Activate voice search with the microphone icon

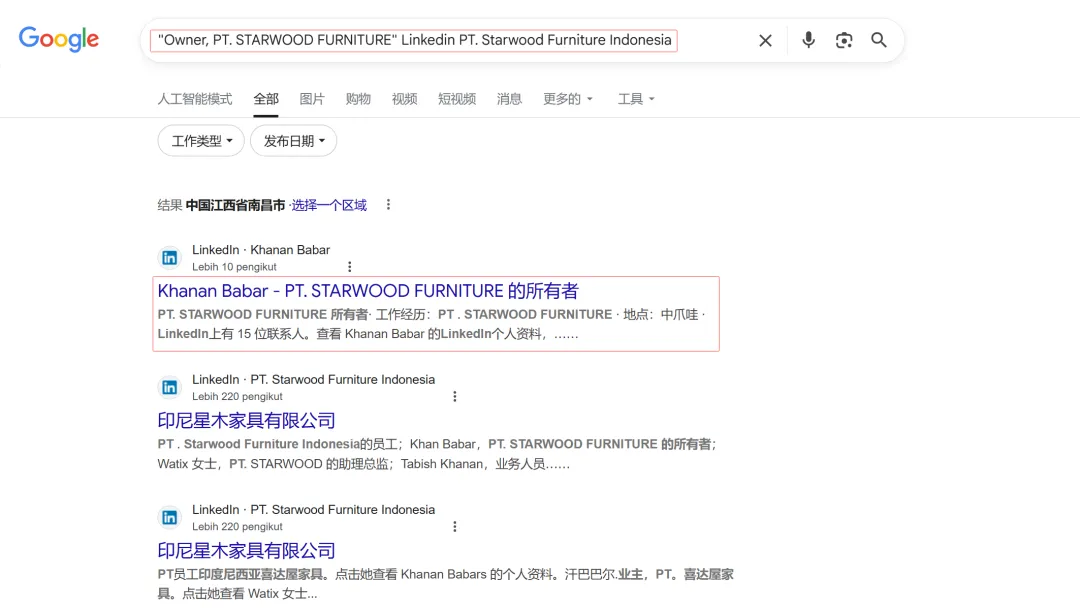[808, 40]
